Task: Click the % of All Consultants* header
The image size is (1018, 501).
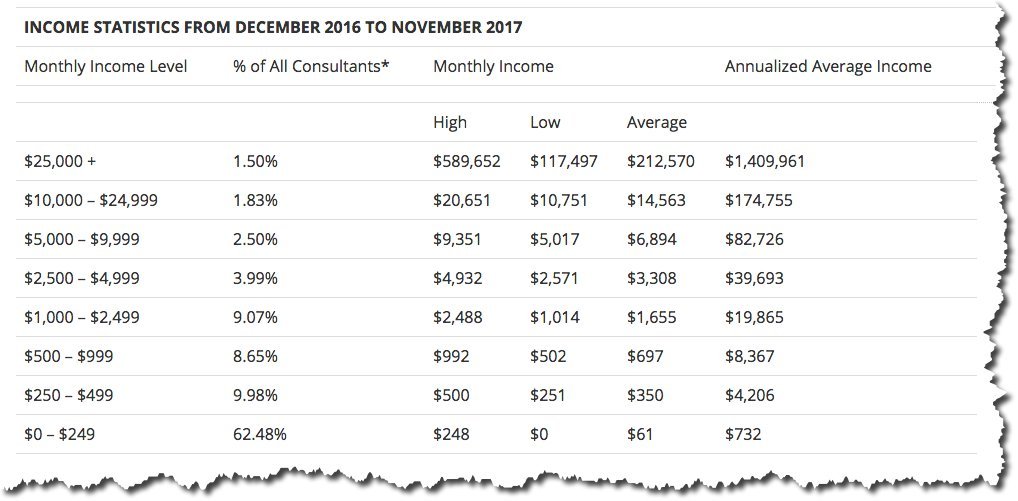Action: coord(311,66)
